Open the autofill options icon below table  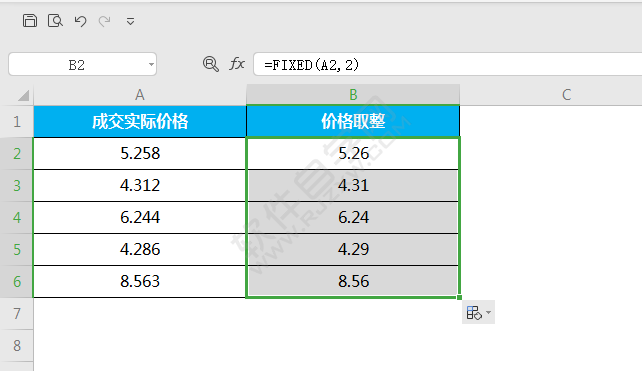click(474, 312)
